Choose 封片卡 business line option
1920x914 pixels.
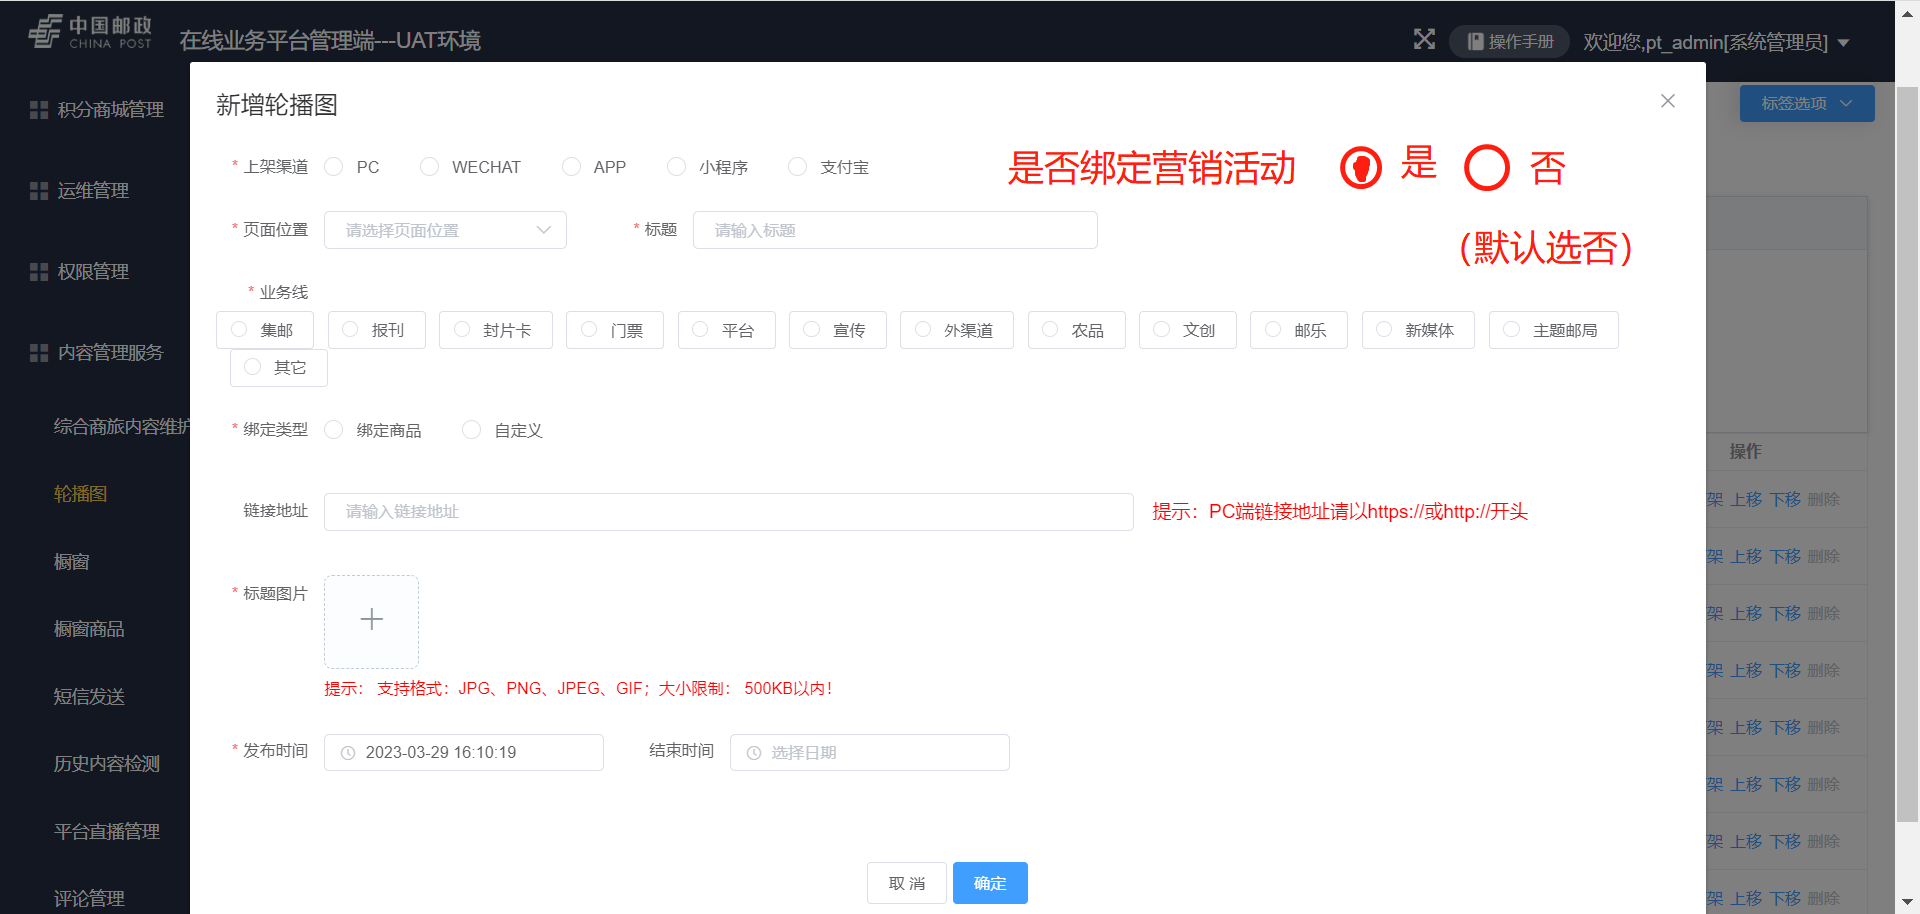(496, 330)
